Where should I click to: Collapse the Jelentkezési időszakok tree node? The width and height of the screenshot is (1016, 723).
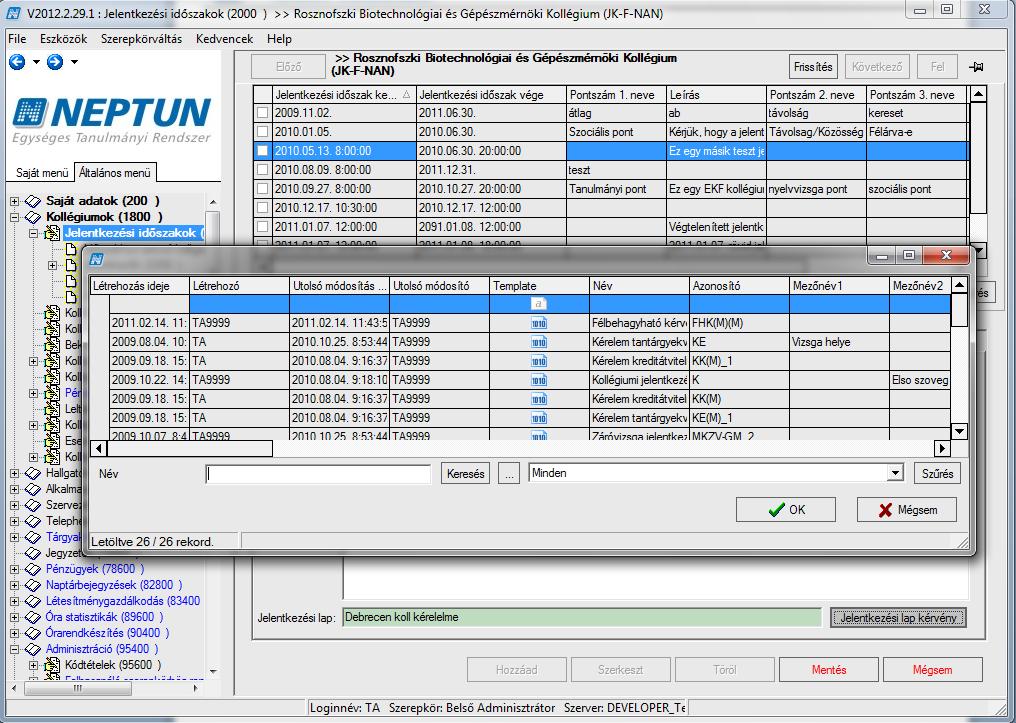pyautogui.click(x=34, y=233)
